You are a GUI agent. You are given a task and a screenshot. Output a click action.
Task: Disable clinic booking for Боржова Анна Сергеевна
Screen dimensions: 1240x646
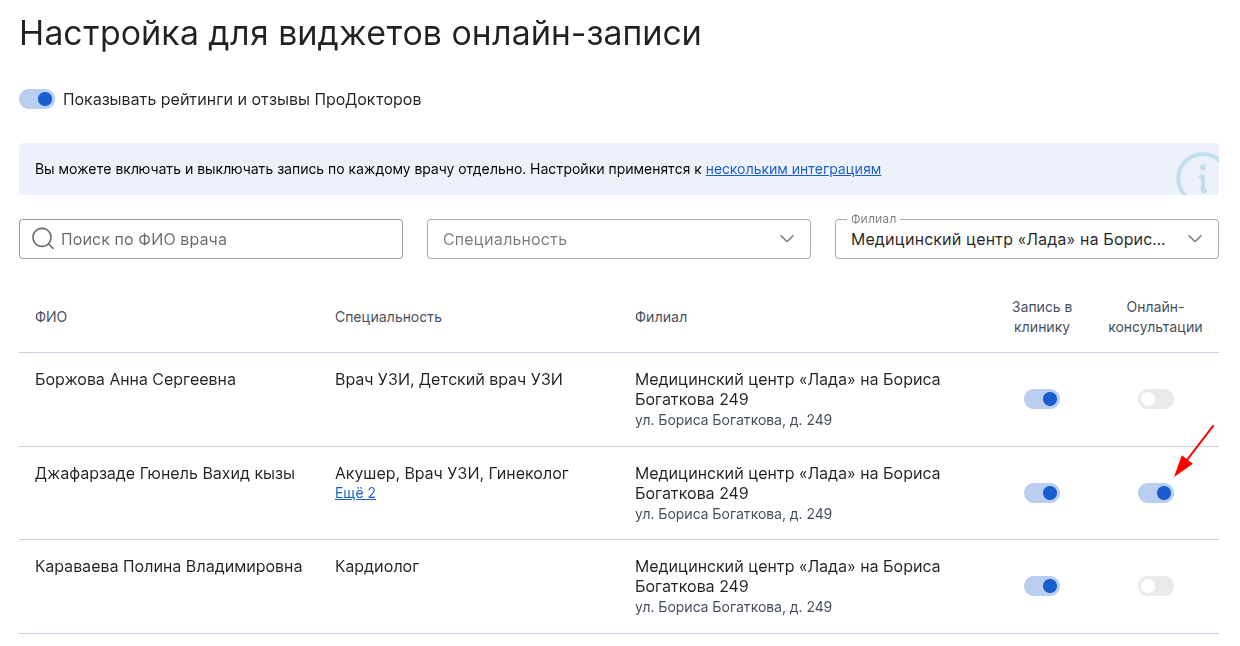click(1041, 399)
